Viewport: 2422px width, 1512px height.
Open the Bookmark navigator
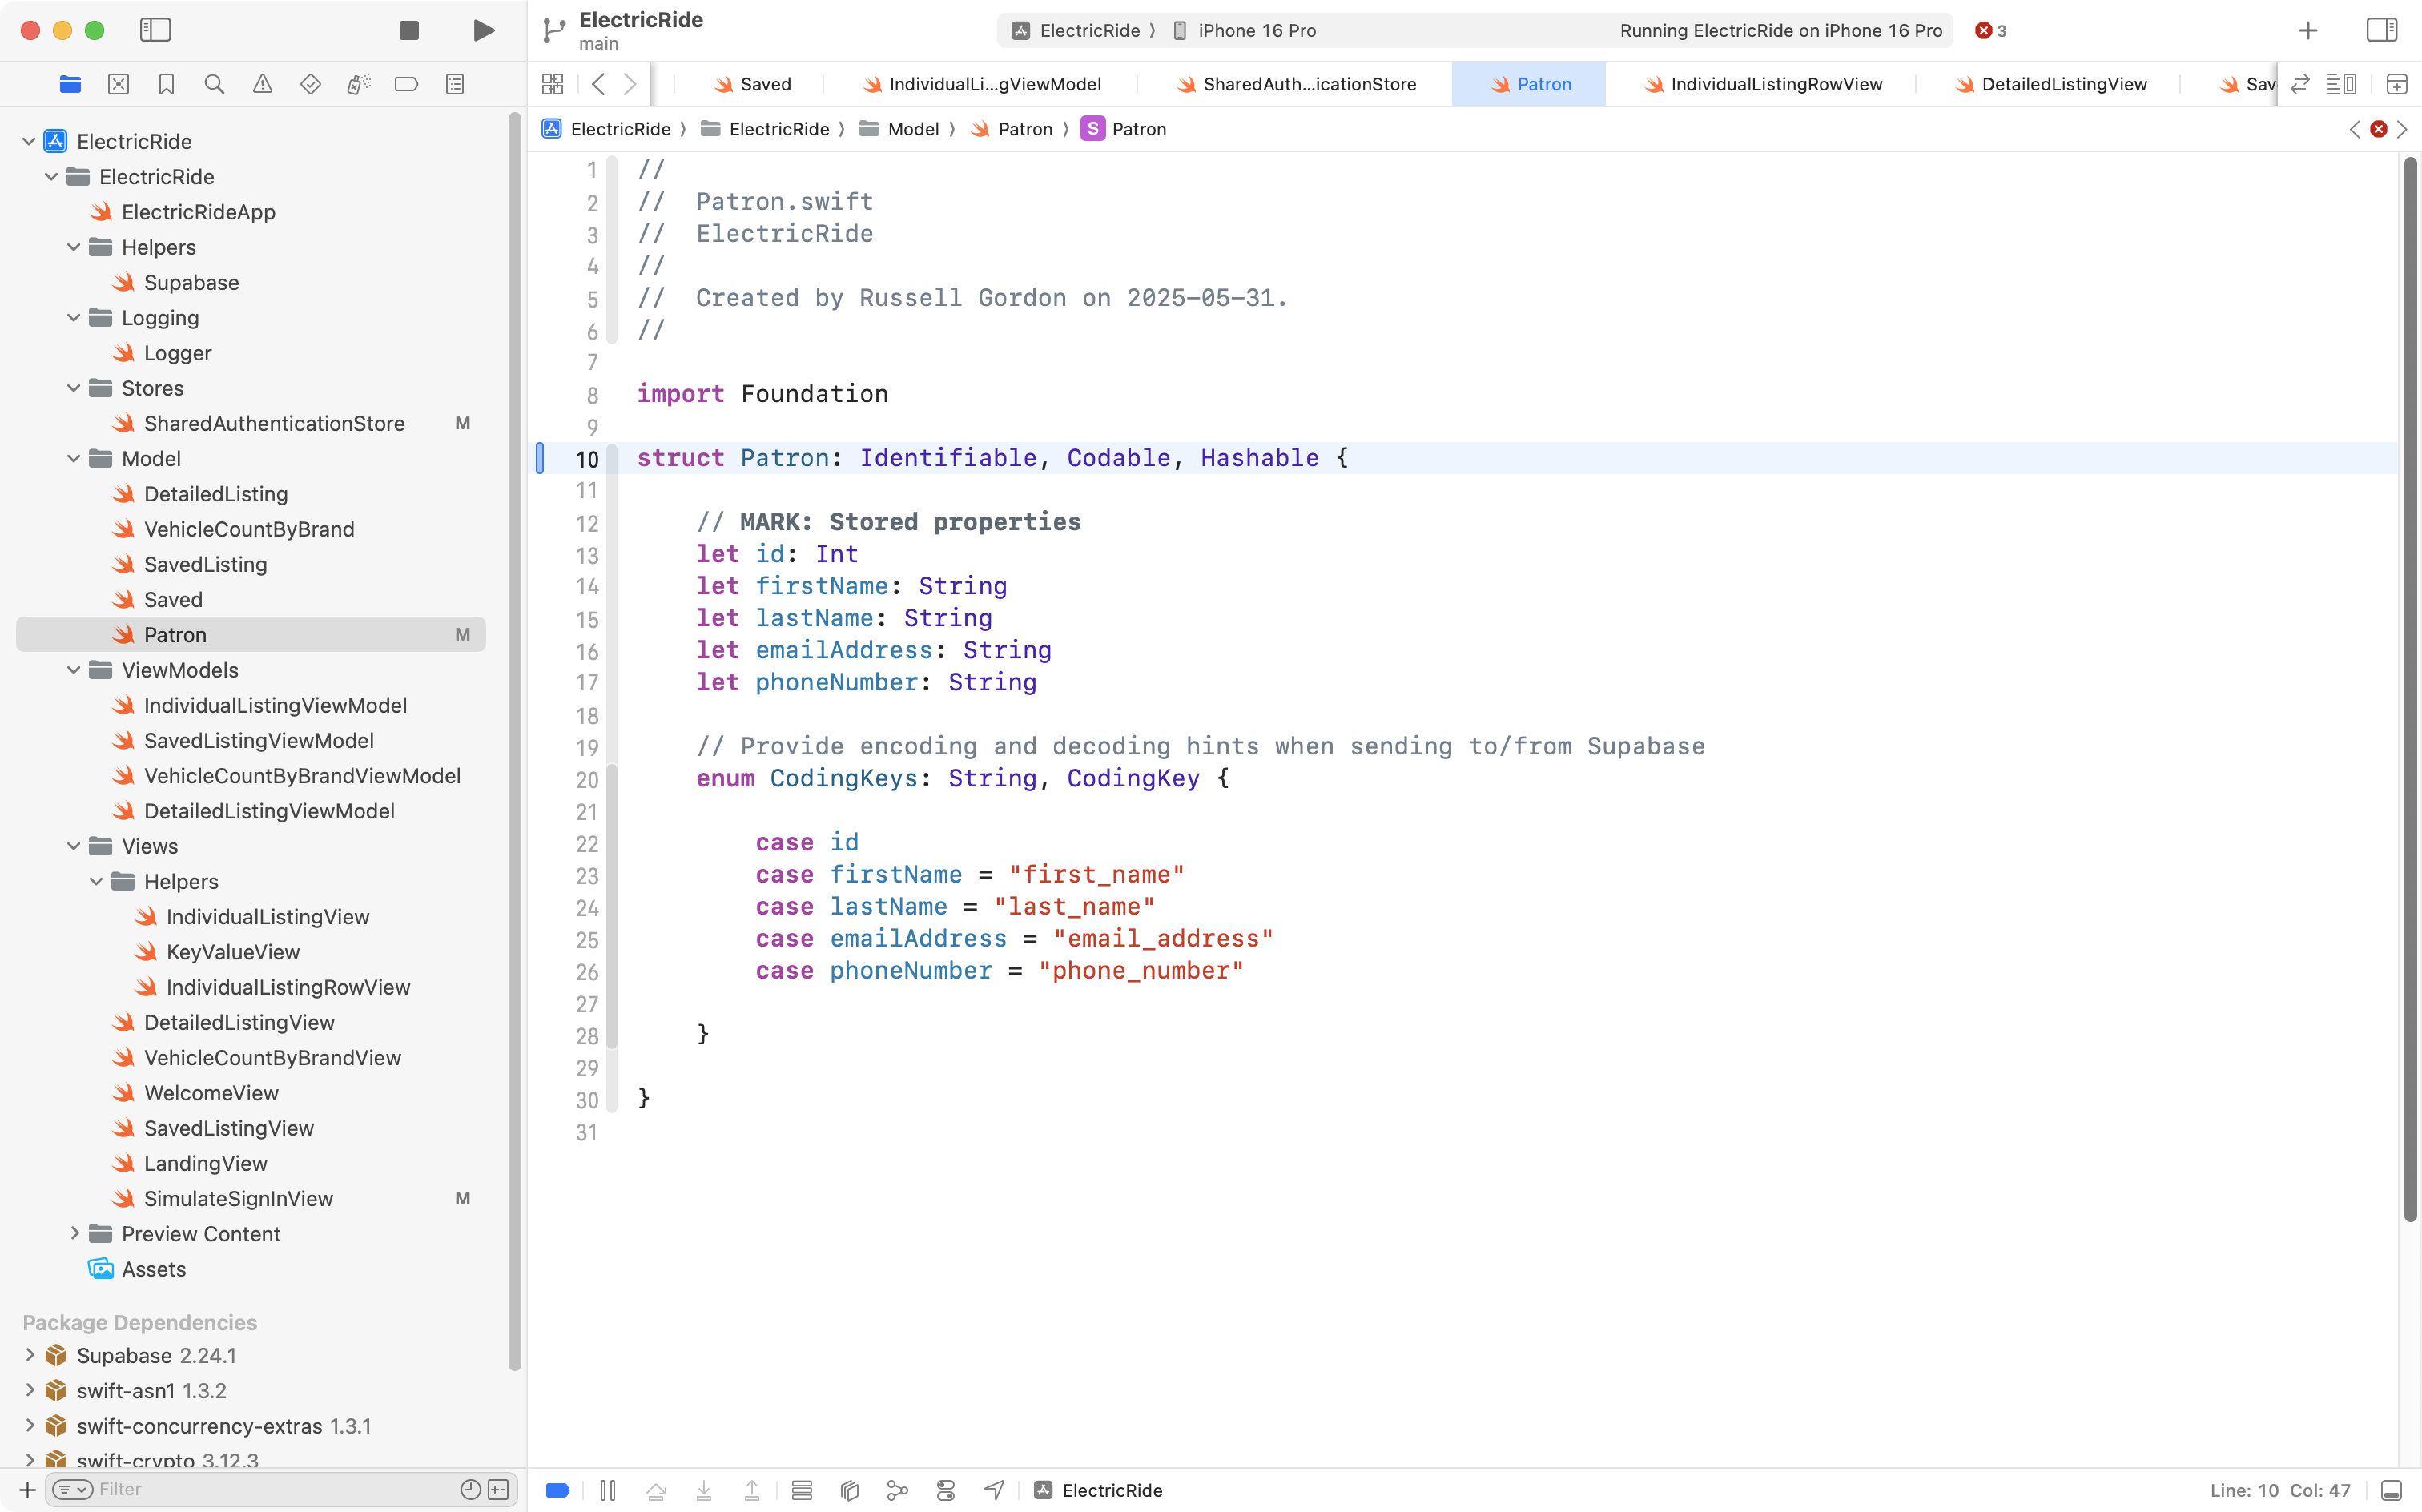pos(166,84)
